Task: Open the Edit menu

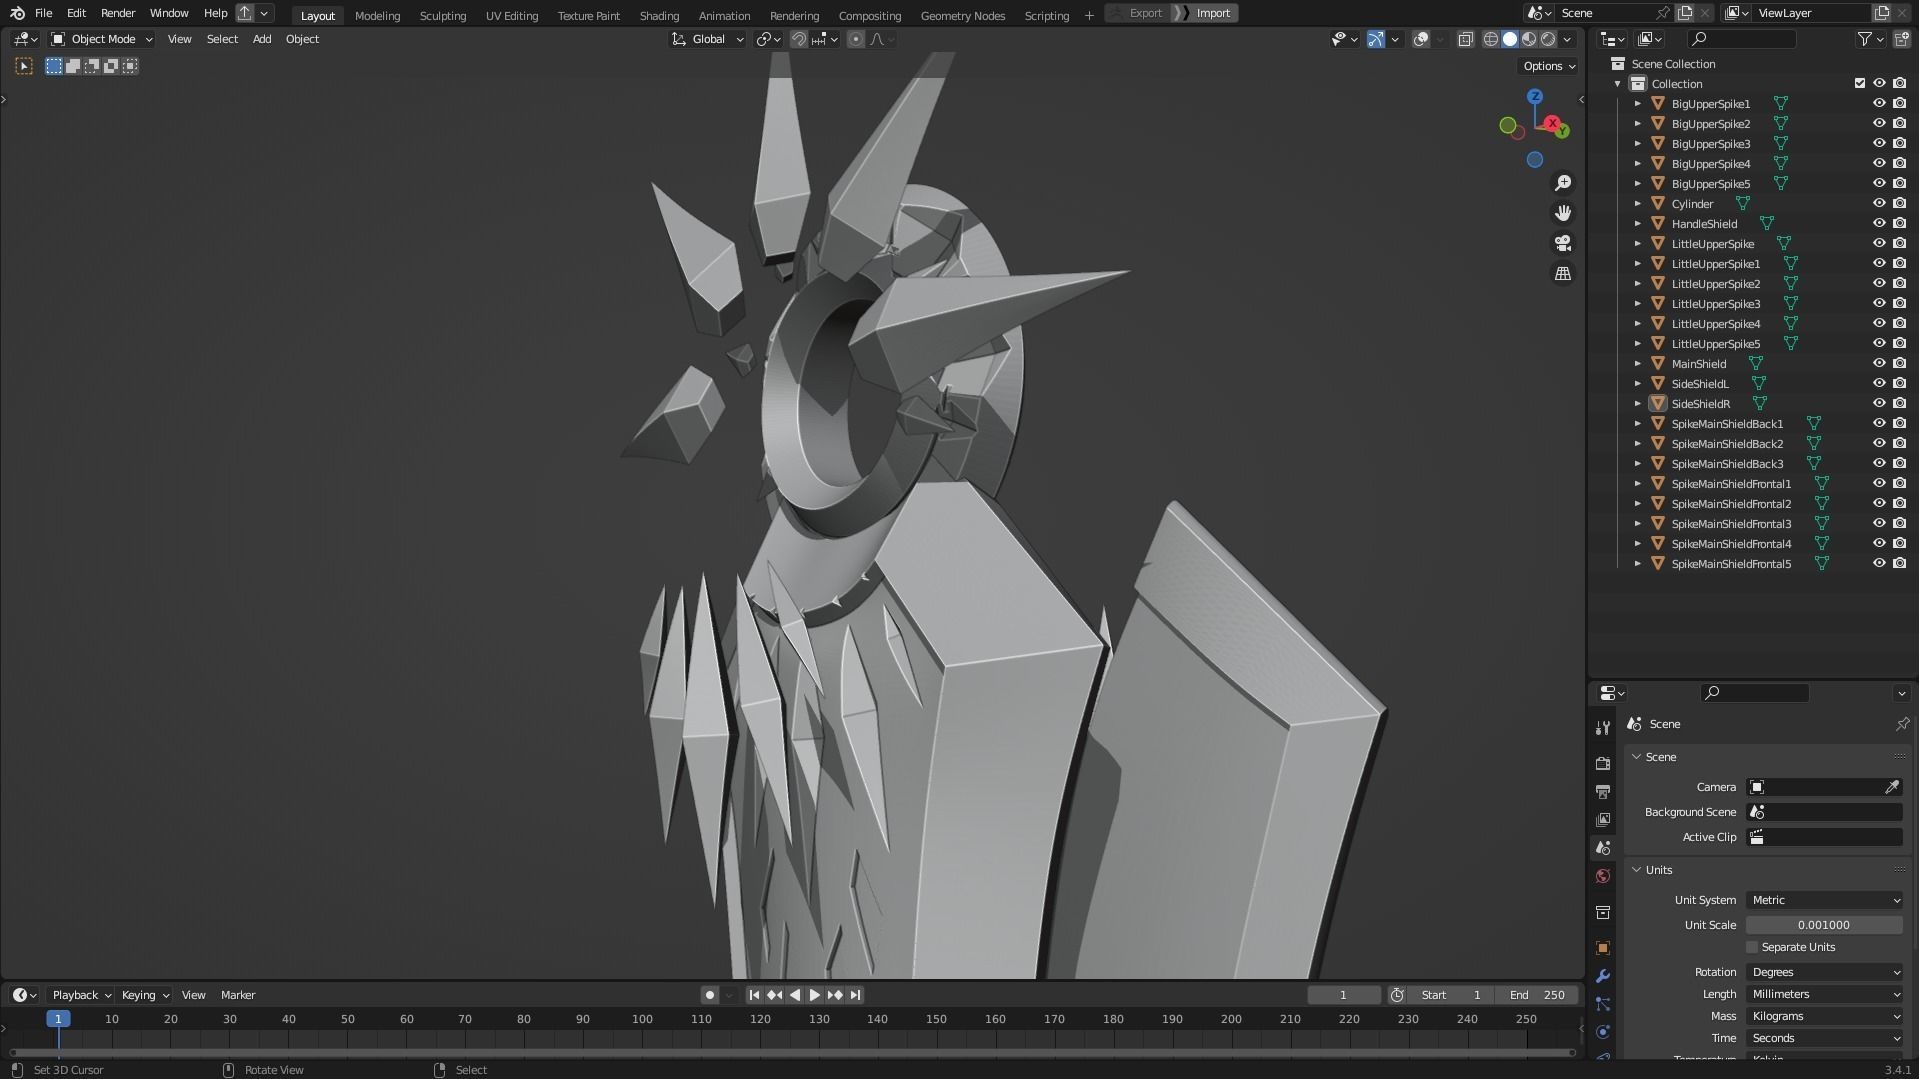Action: pyautogui.click(x=76, y=13)
